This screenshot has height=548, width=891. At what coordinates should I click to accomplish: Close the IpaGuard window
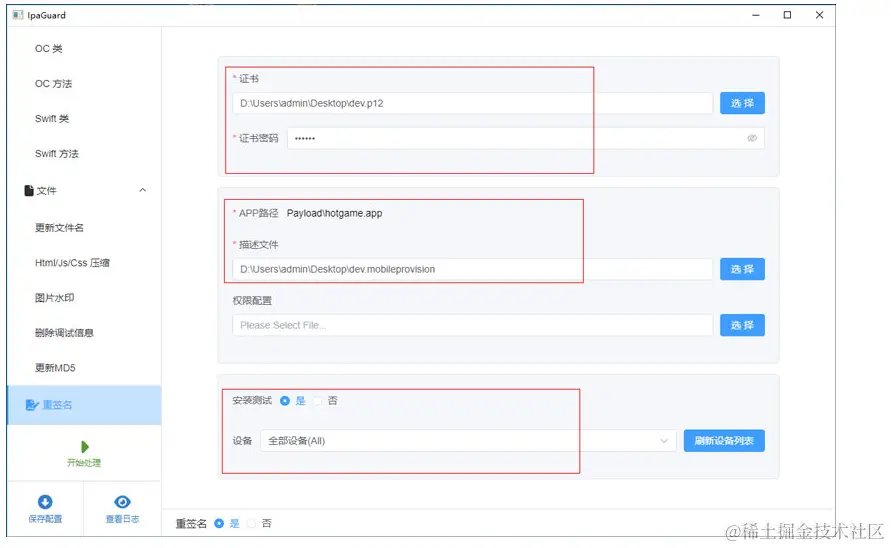click(x=819, y=15)
